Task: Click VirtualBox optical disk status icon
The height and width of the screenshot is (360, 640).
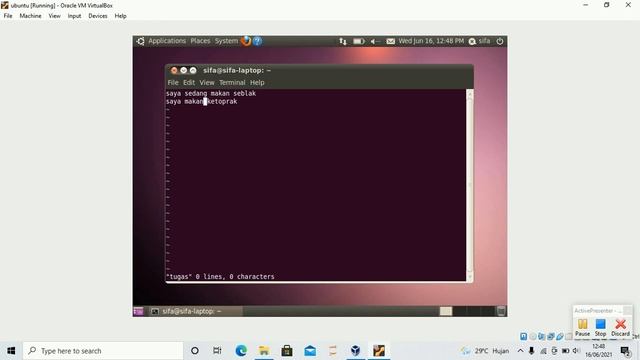Action: (x=533, y=336)
